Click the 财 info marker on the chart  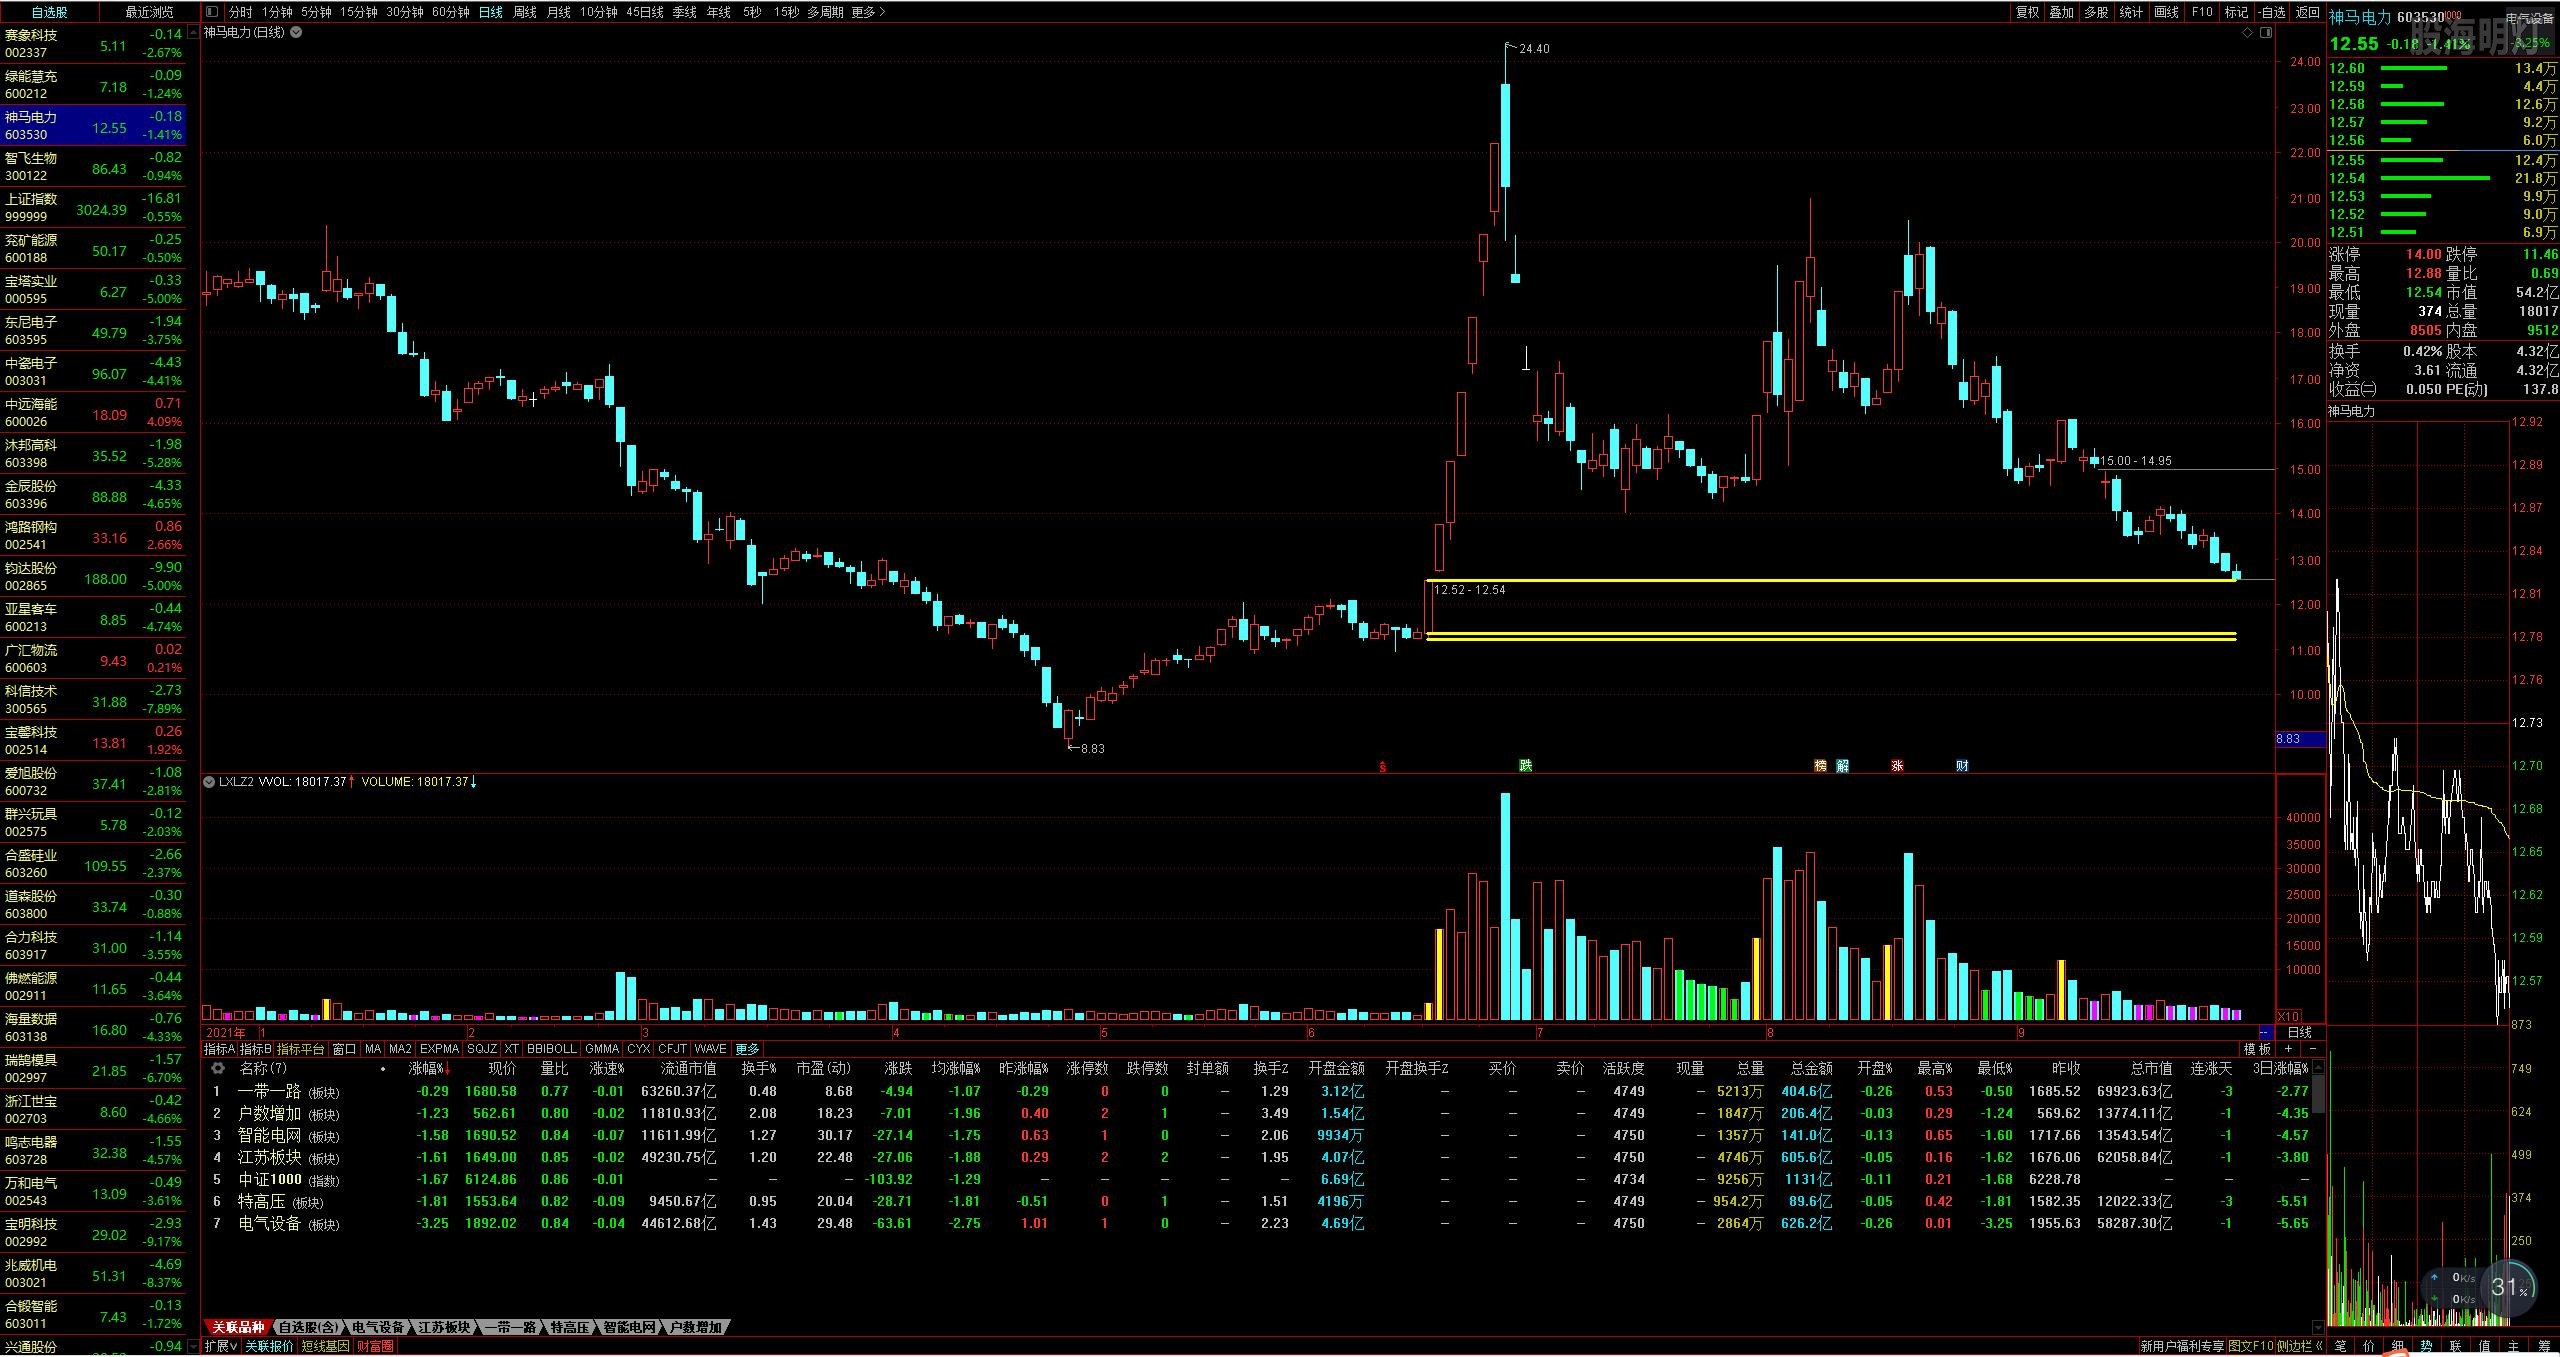tap(1962, 765)
